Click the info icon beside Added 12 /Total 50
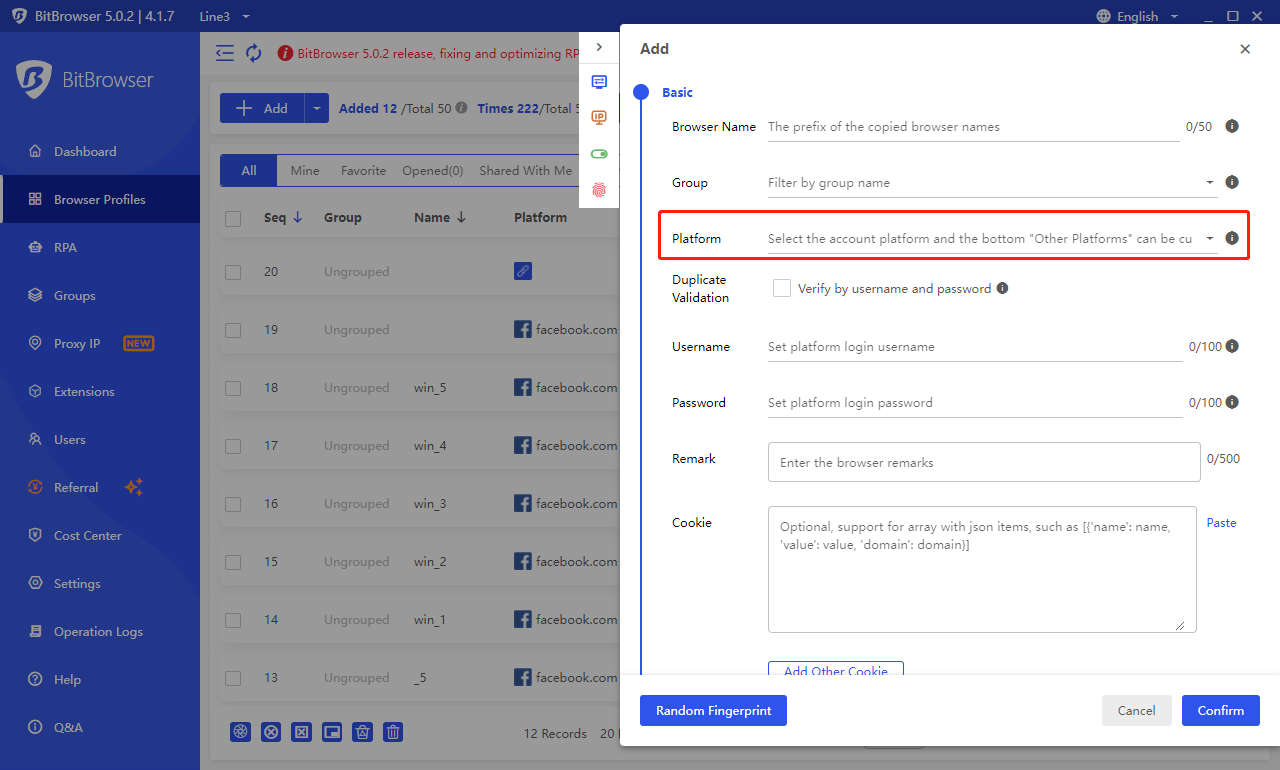 (461, 108)
